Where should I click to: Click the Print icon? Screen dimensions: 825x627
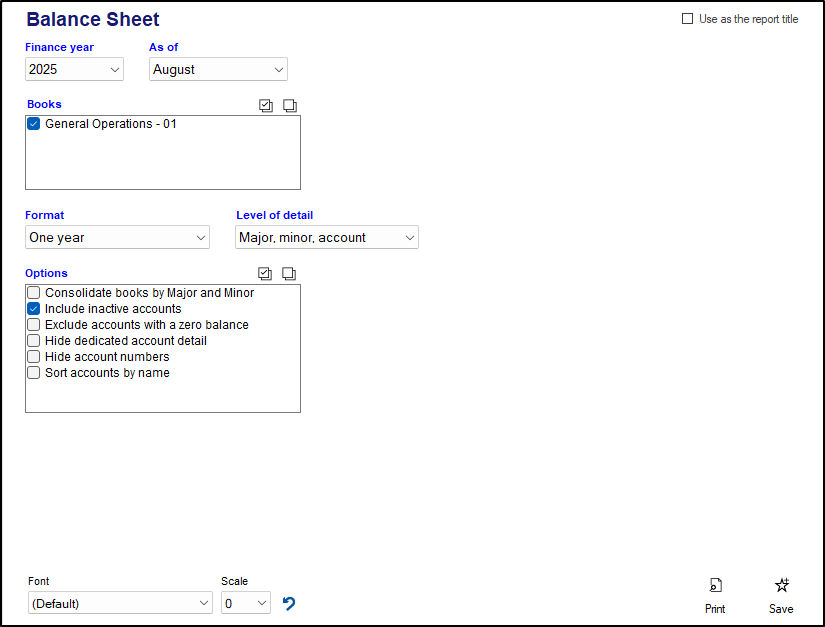pos(715,586)
